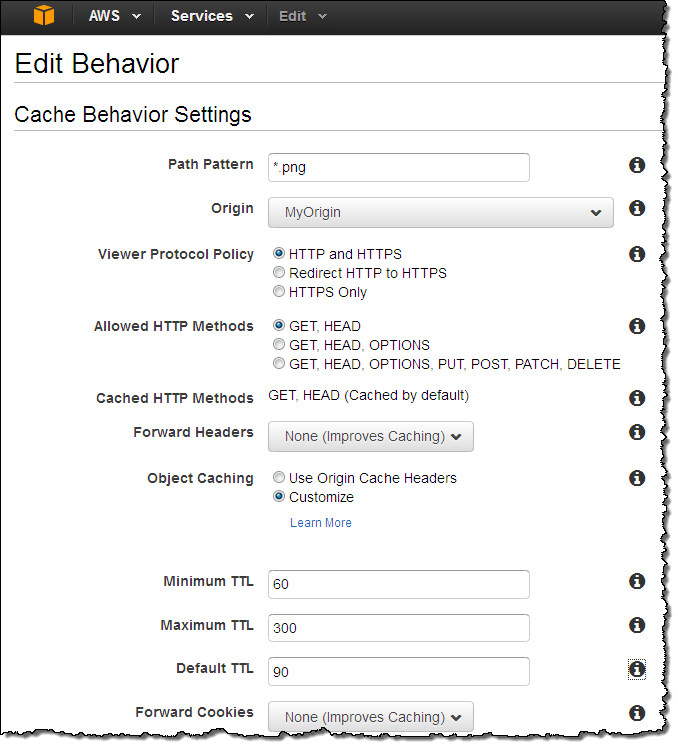The image size is (678, 747).
Task: Select Redirect HTTP to HTTPS option
Action: click(x=279, y=273)
